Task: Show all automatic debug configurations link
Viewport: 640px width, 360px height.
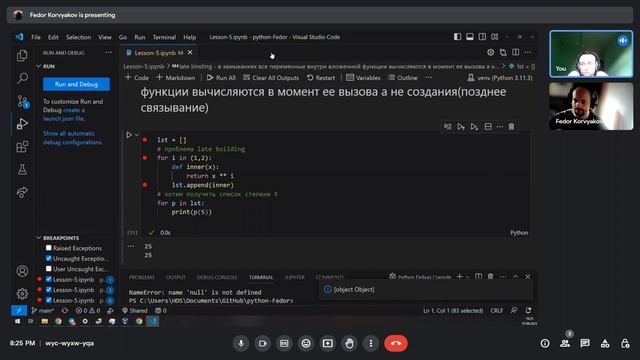Action: tap(73, 138)
